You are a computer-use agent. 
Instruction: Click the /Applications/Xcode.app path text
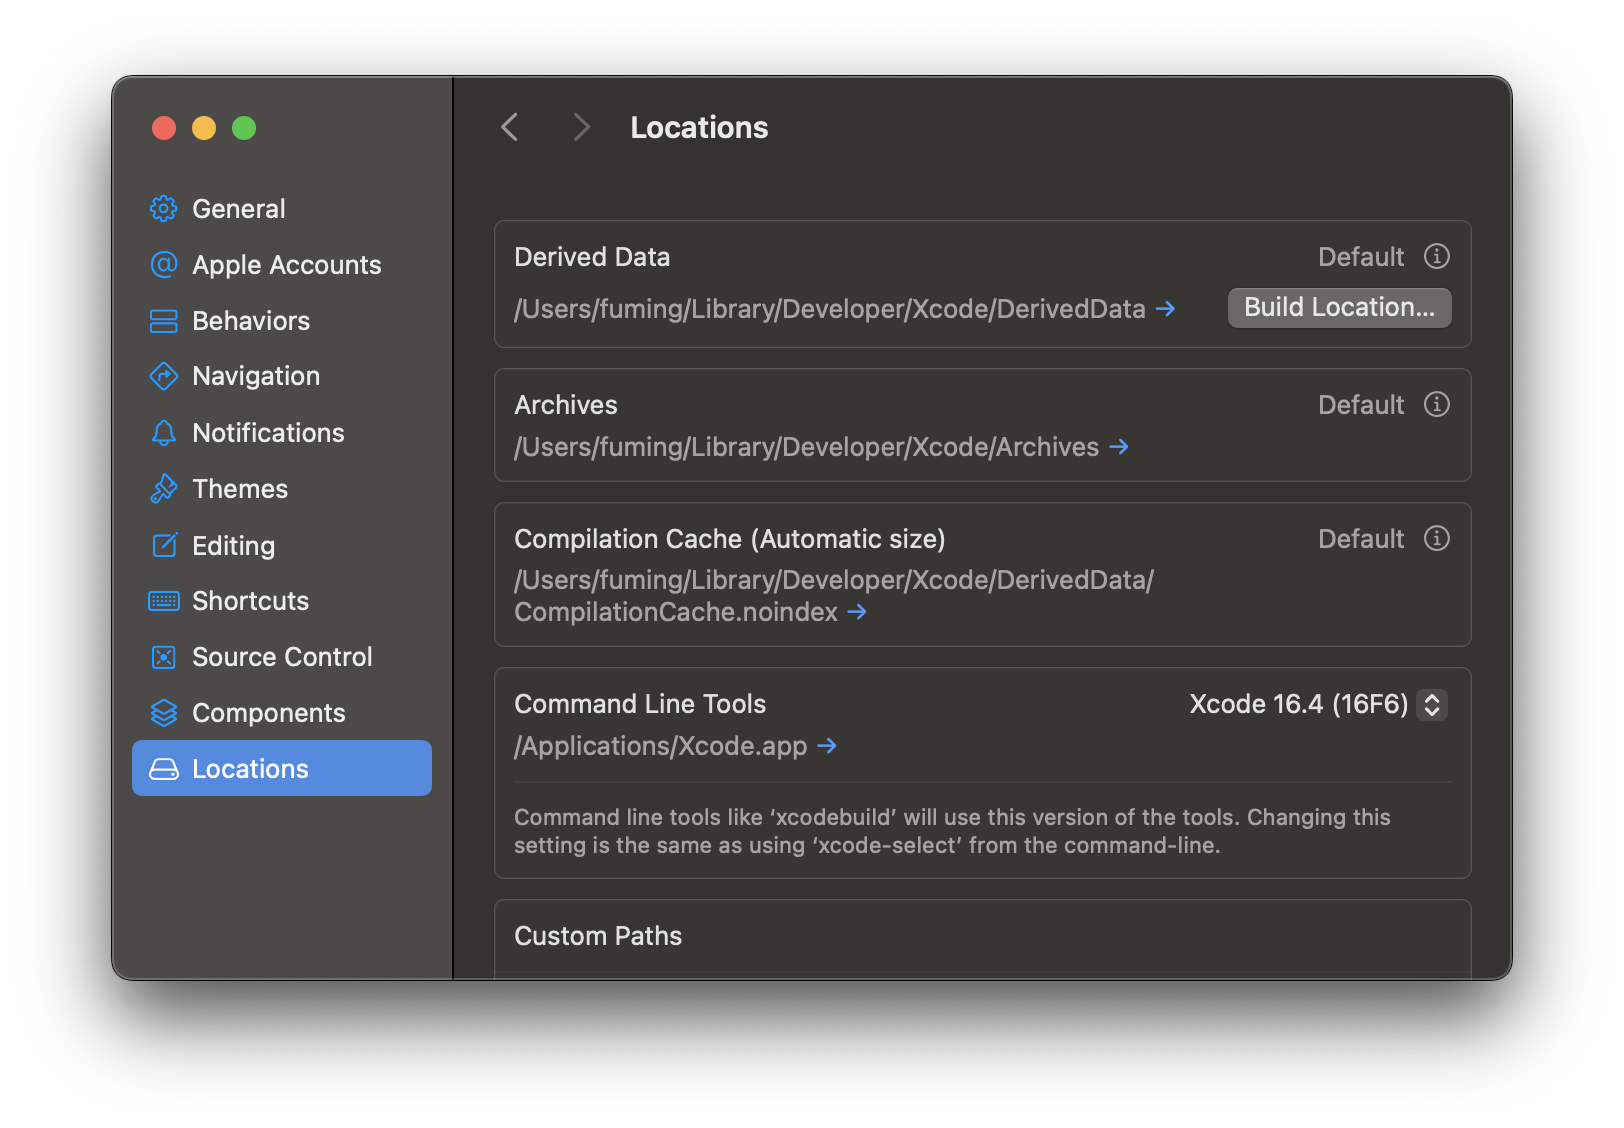point(661,746)
